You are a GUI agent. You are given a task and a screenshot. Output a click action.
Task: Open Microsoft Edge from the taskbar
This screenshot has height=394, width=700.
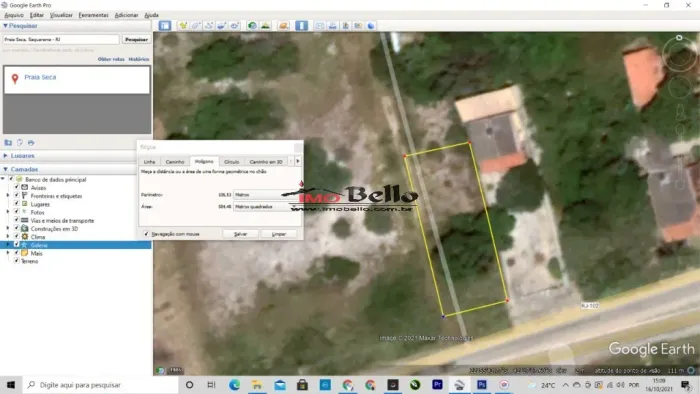point(234,385)
